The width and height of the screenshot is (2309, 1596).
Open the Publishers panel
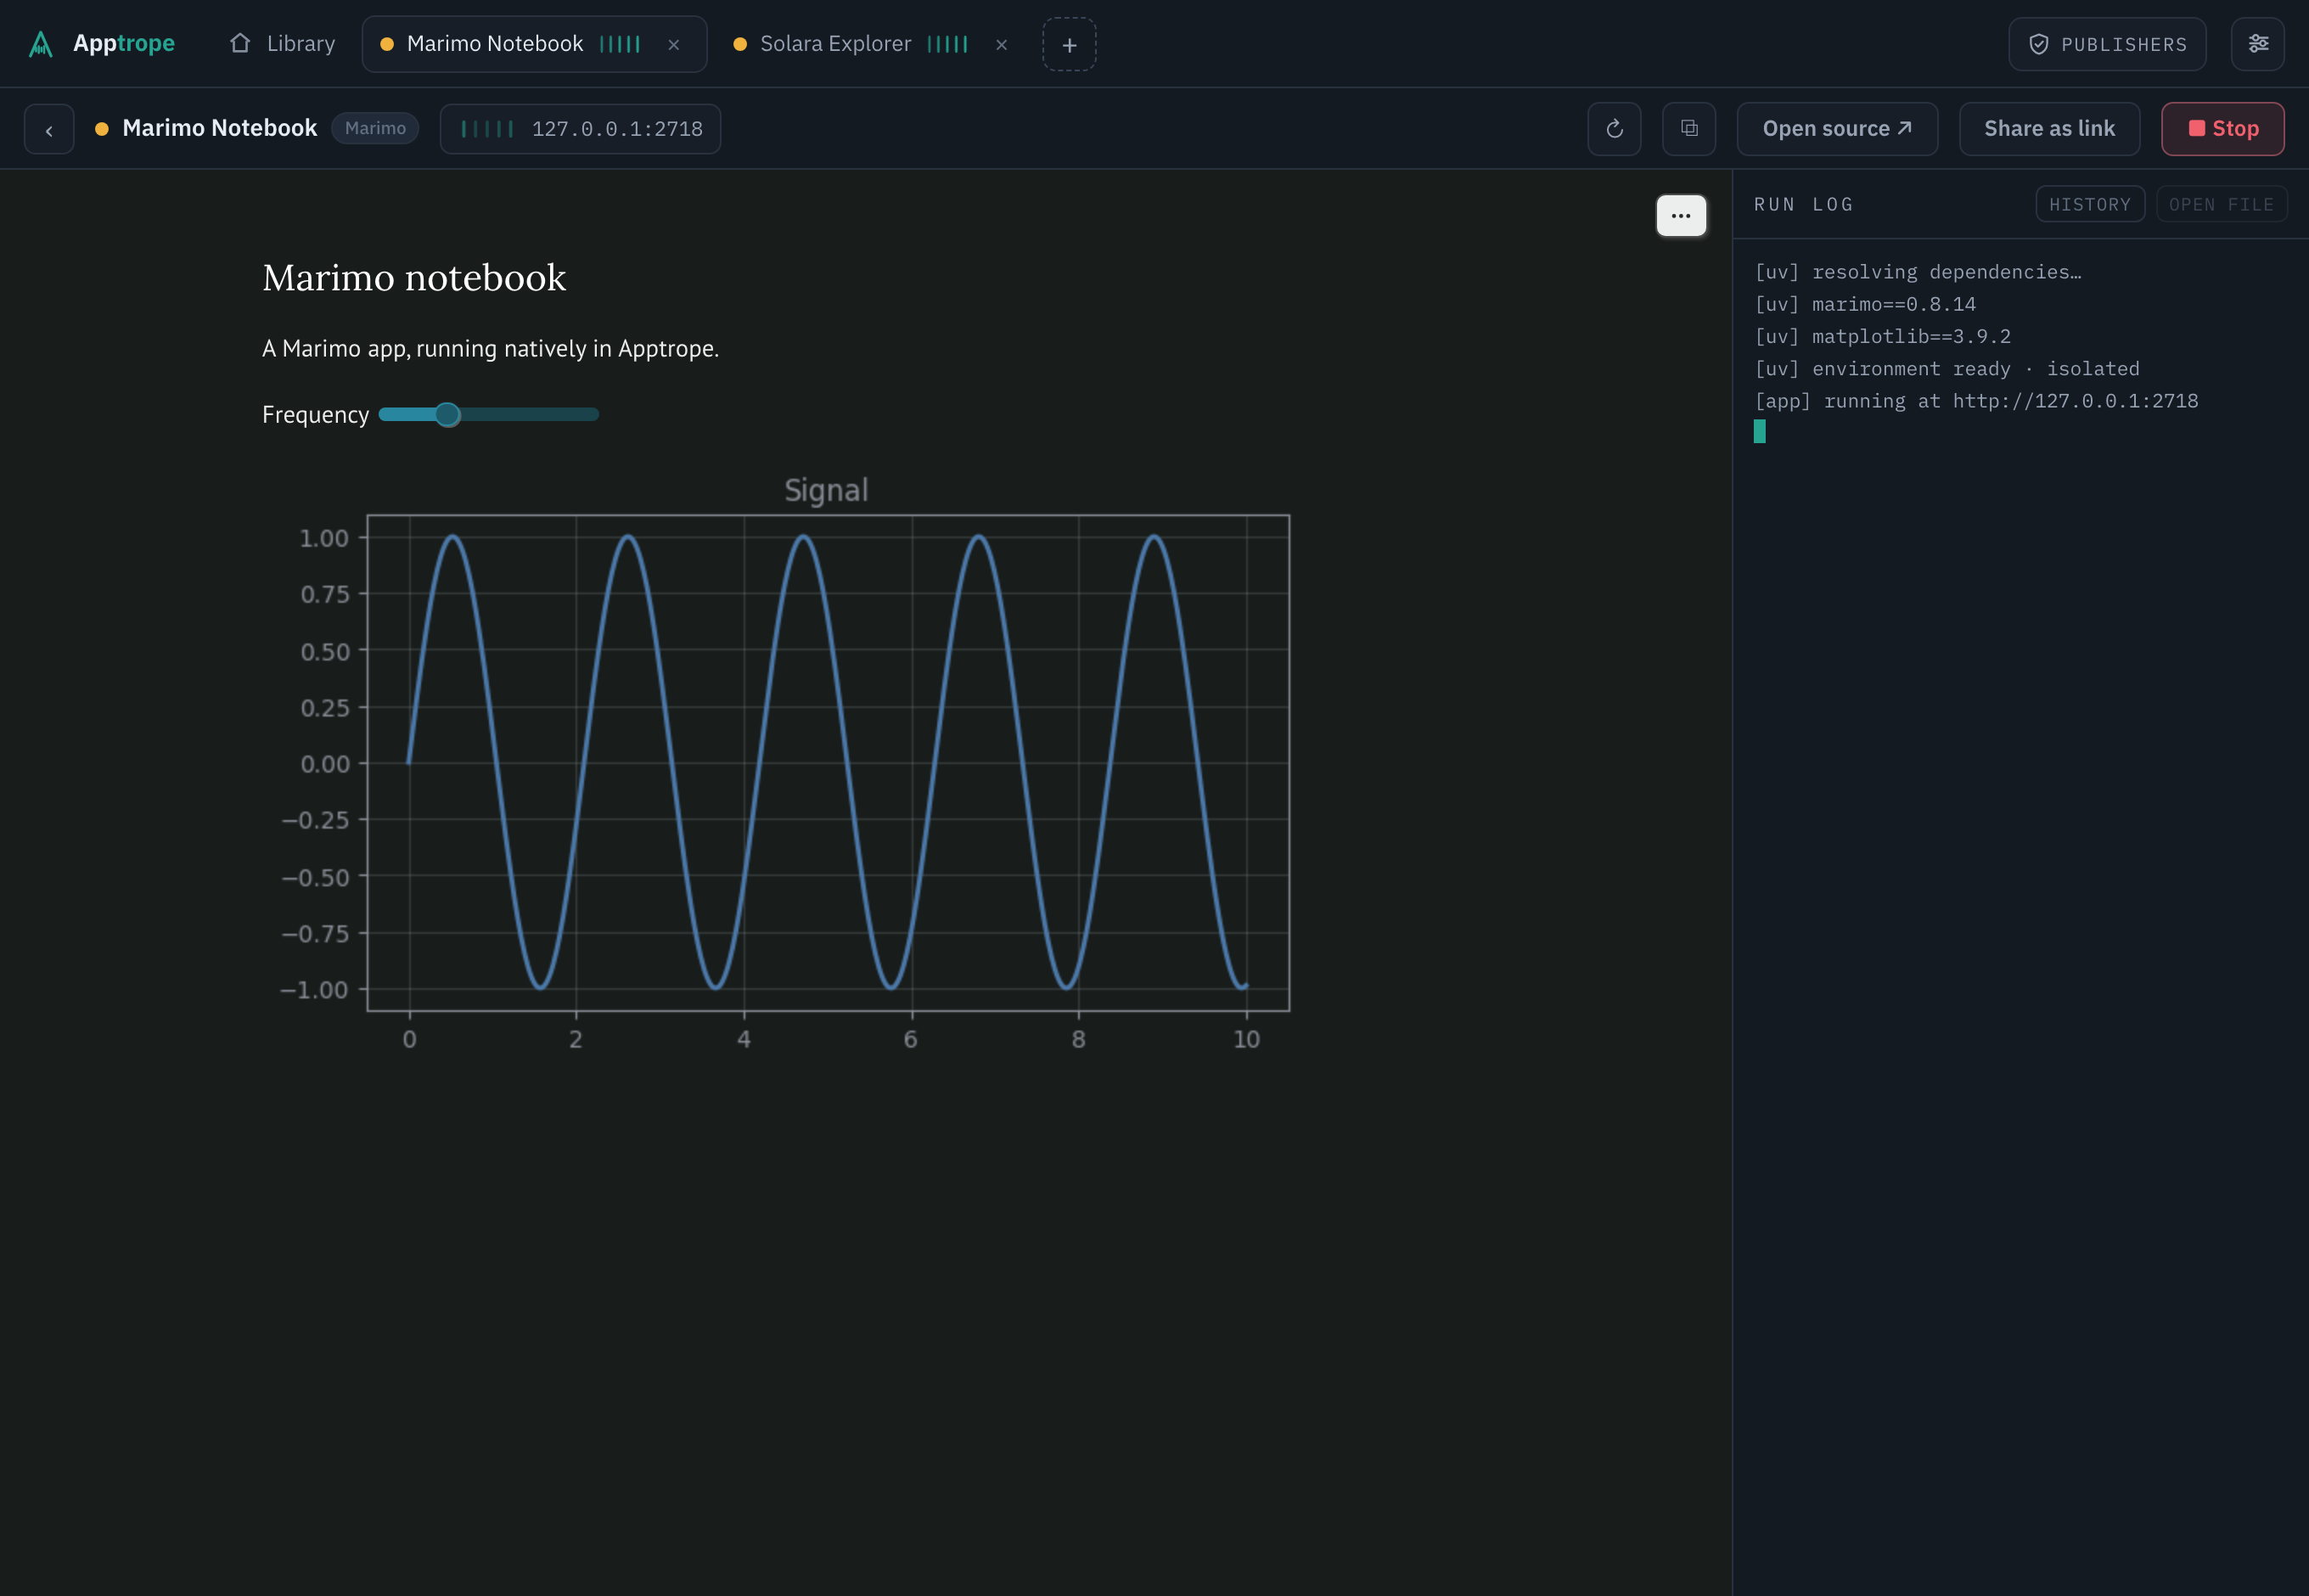coord(2107,45)
